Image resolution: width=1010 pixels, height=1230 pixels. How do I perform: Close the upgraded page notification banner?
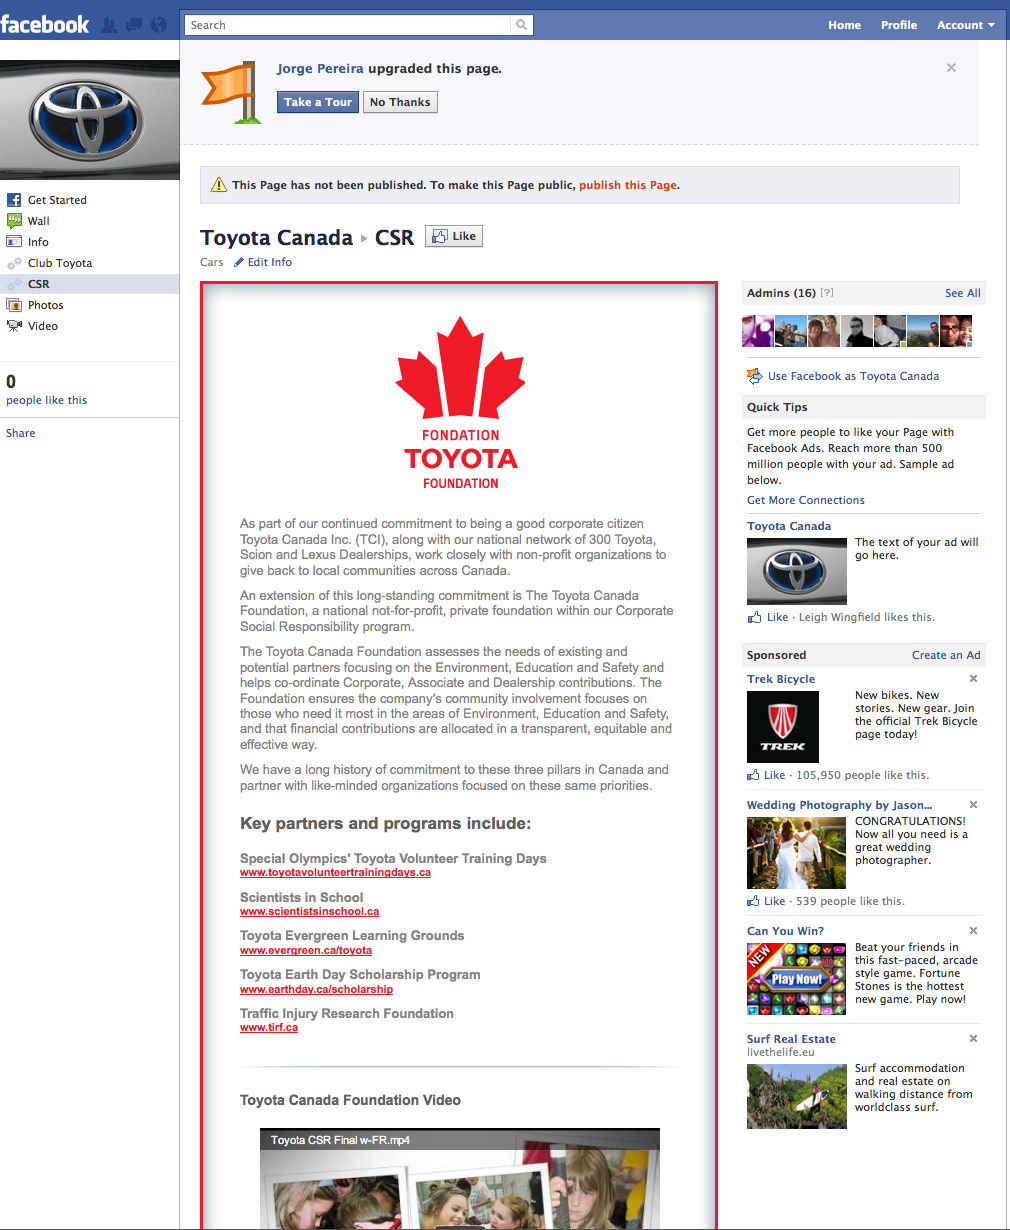pos(951,68)
